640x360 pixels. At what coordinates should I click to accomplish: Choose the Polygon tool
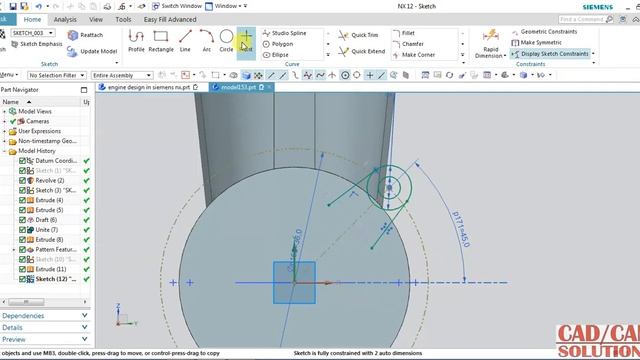(x=278, y=44)
